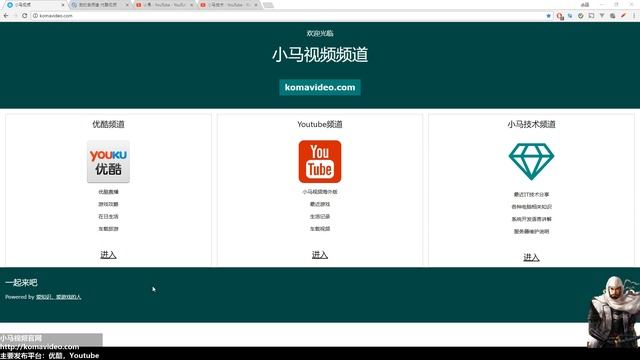
Task: Open the Powered by link in footer
Action: point(58,297)
